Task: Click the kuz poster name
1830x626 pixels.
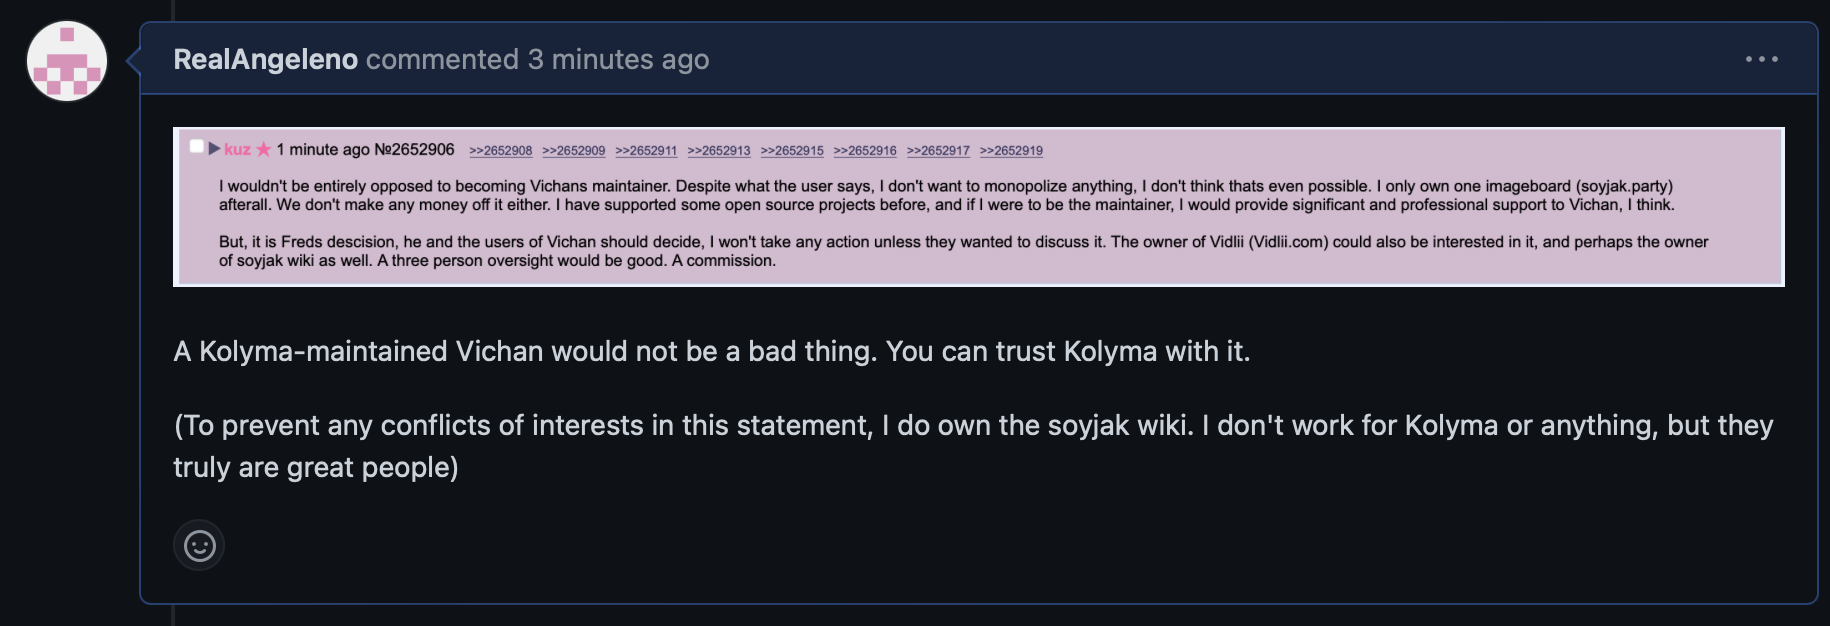Action: (237, 150)
